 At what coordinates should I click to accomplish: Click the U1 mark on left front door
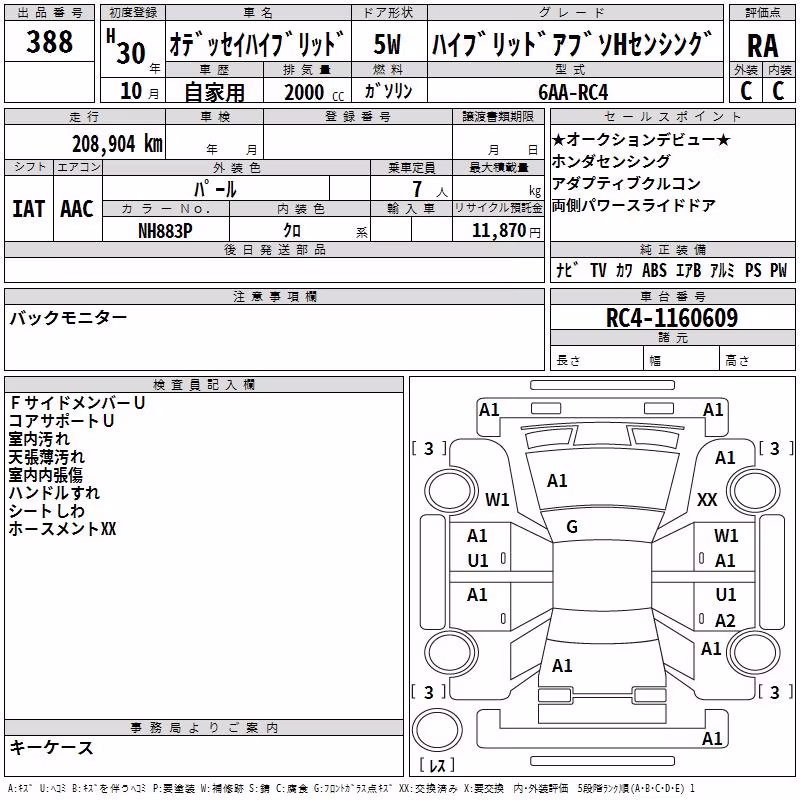click(478, 561)
